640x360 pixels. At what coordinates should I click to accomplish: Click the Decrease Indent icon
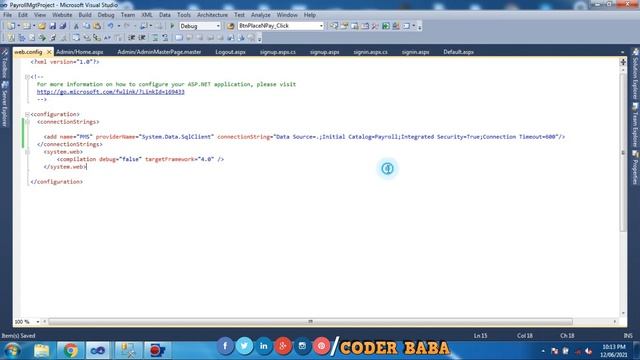tap(132, 38)
